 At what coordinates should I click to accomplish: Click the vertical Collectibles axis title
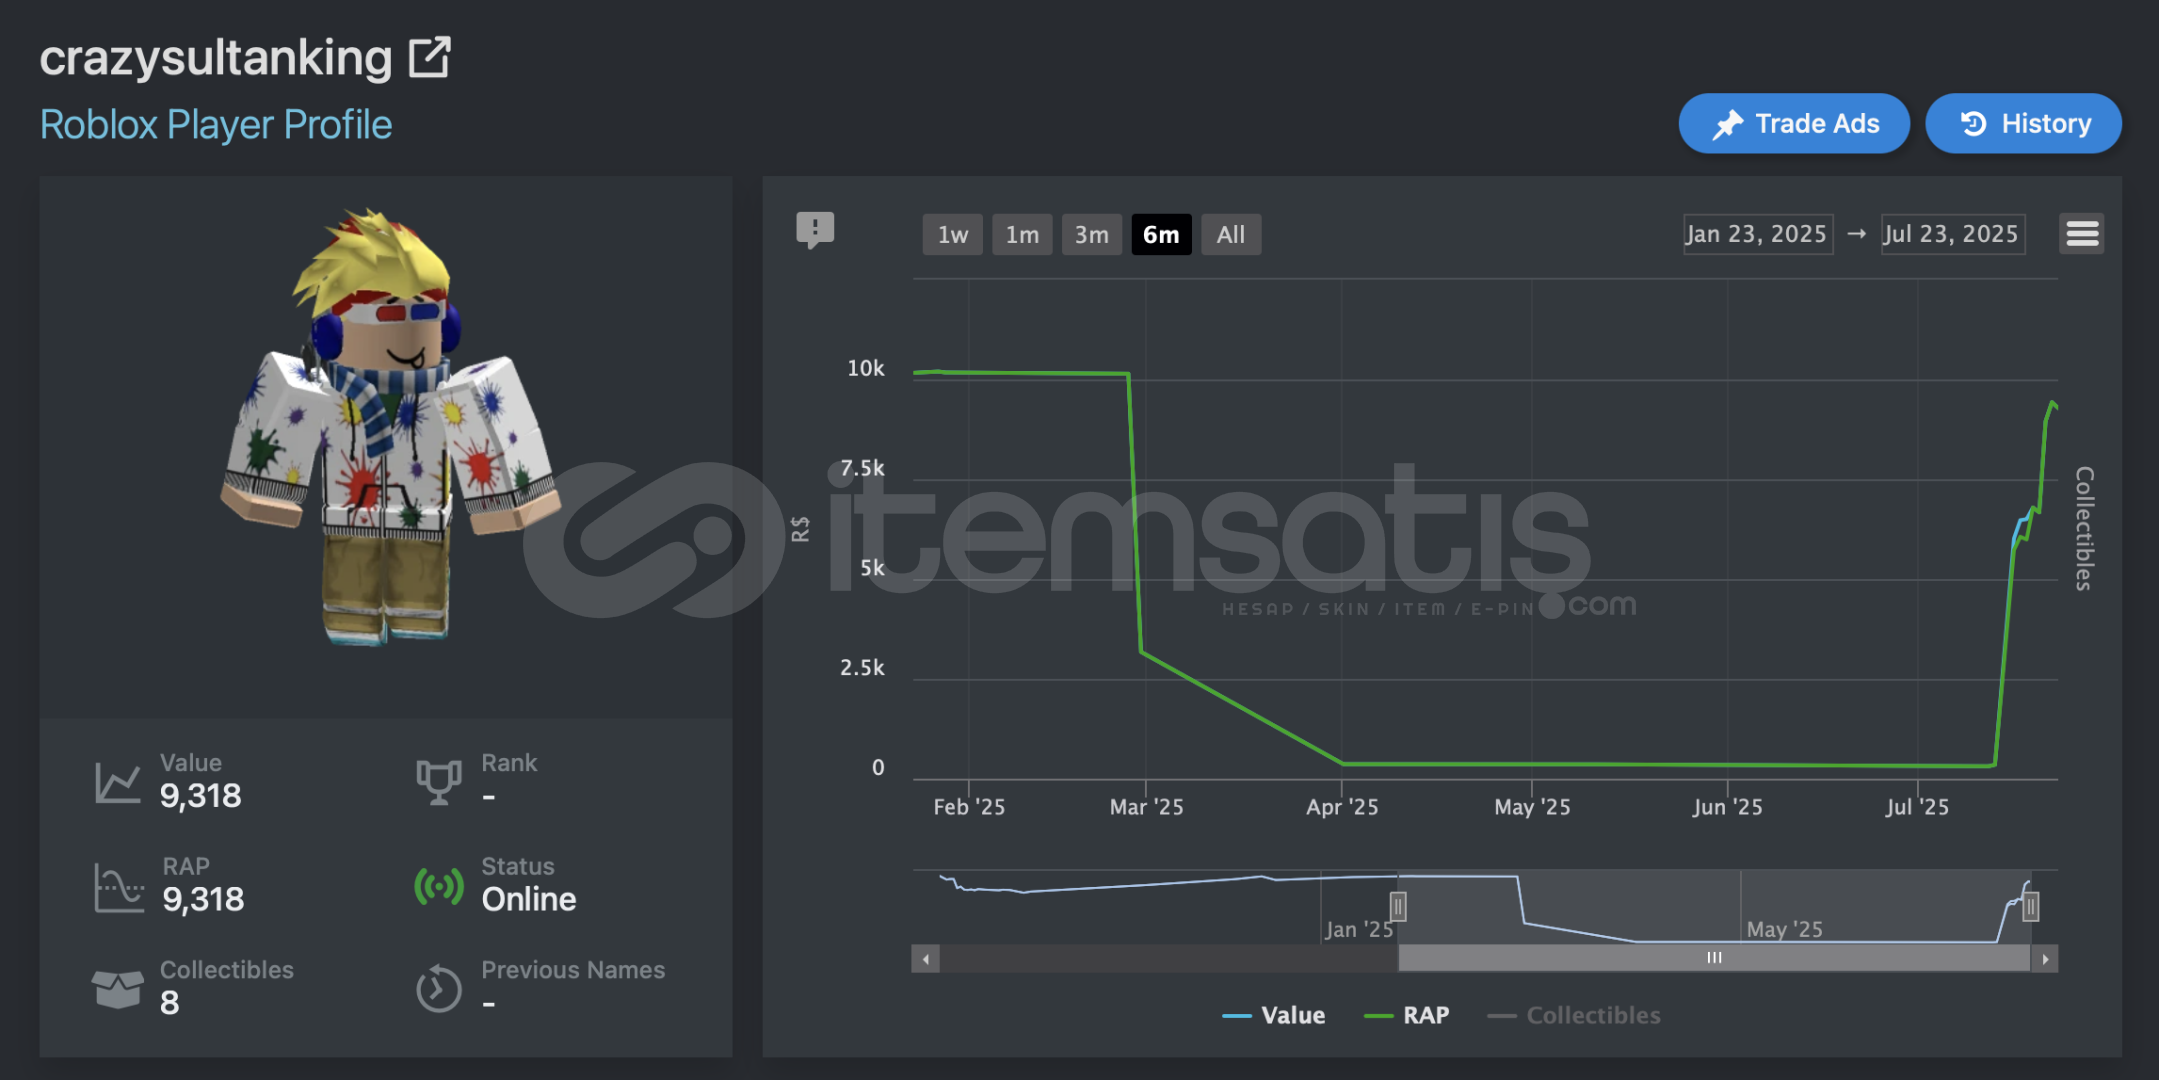pos(2084,528)
